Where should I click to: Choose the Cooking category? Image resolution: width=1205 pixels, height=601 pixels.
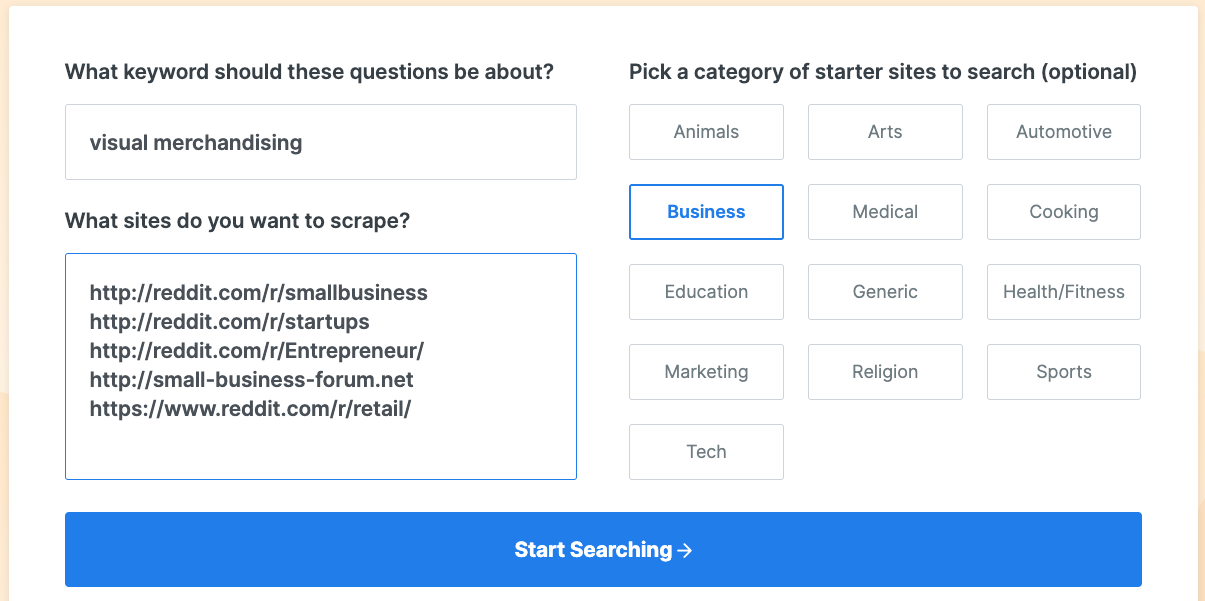coord(1063,212)
